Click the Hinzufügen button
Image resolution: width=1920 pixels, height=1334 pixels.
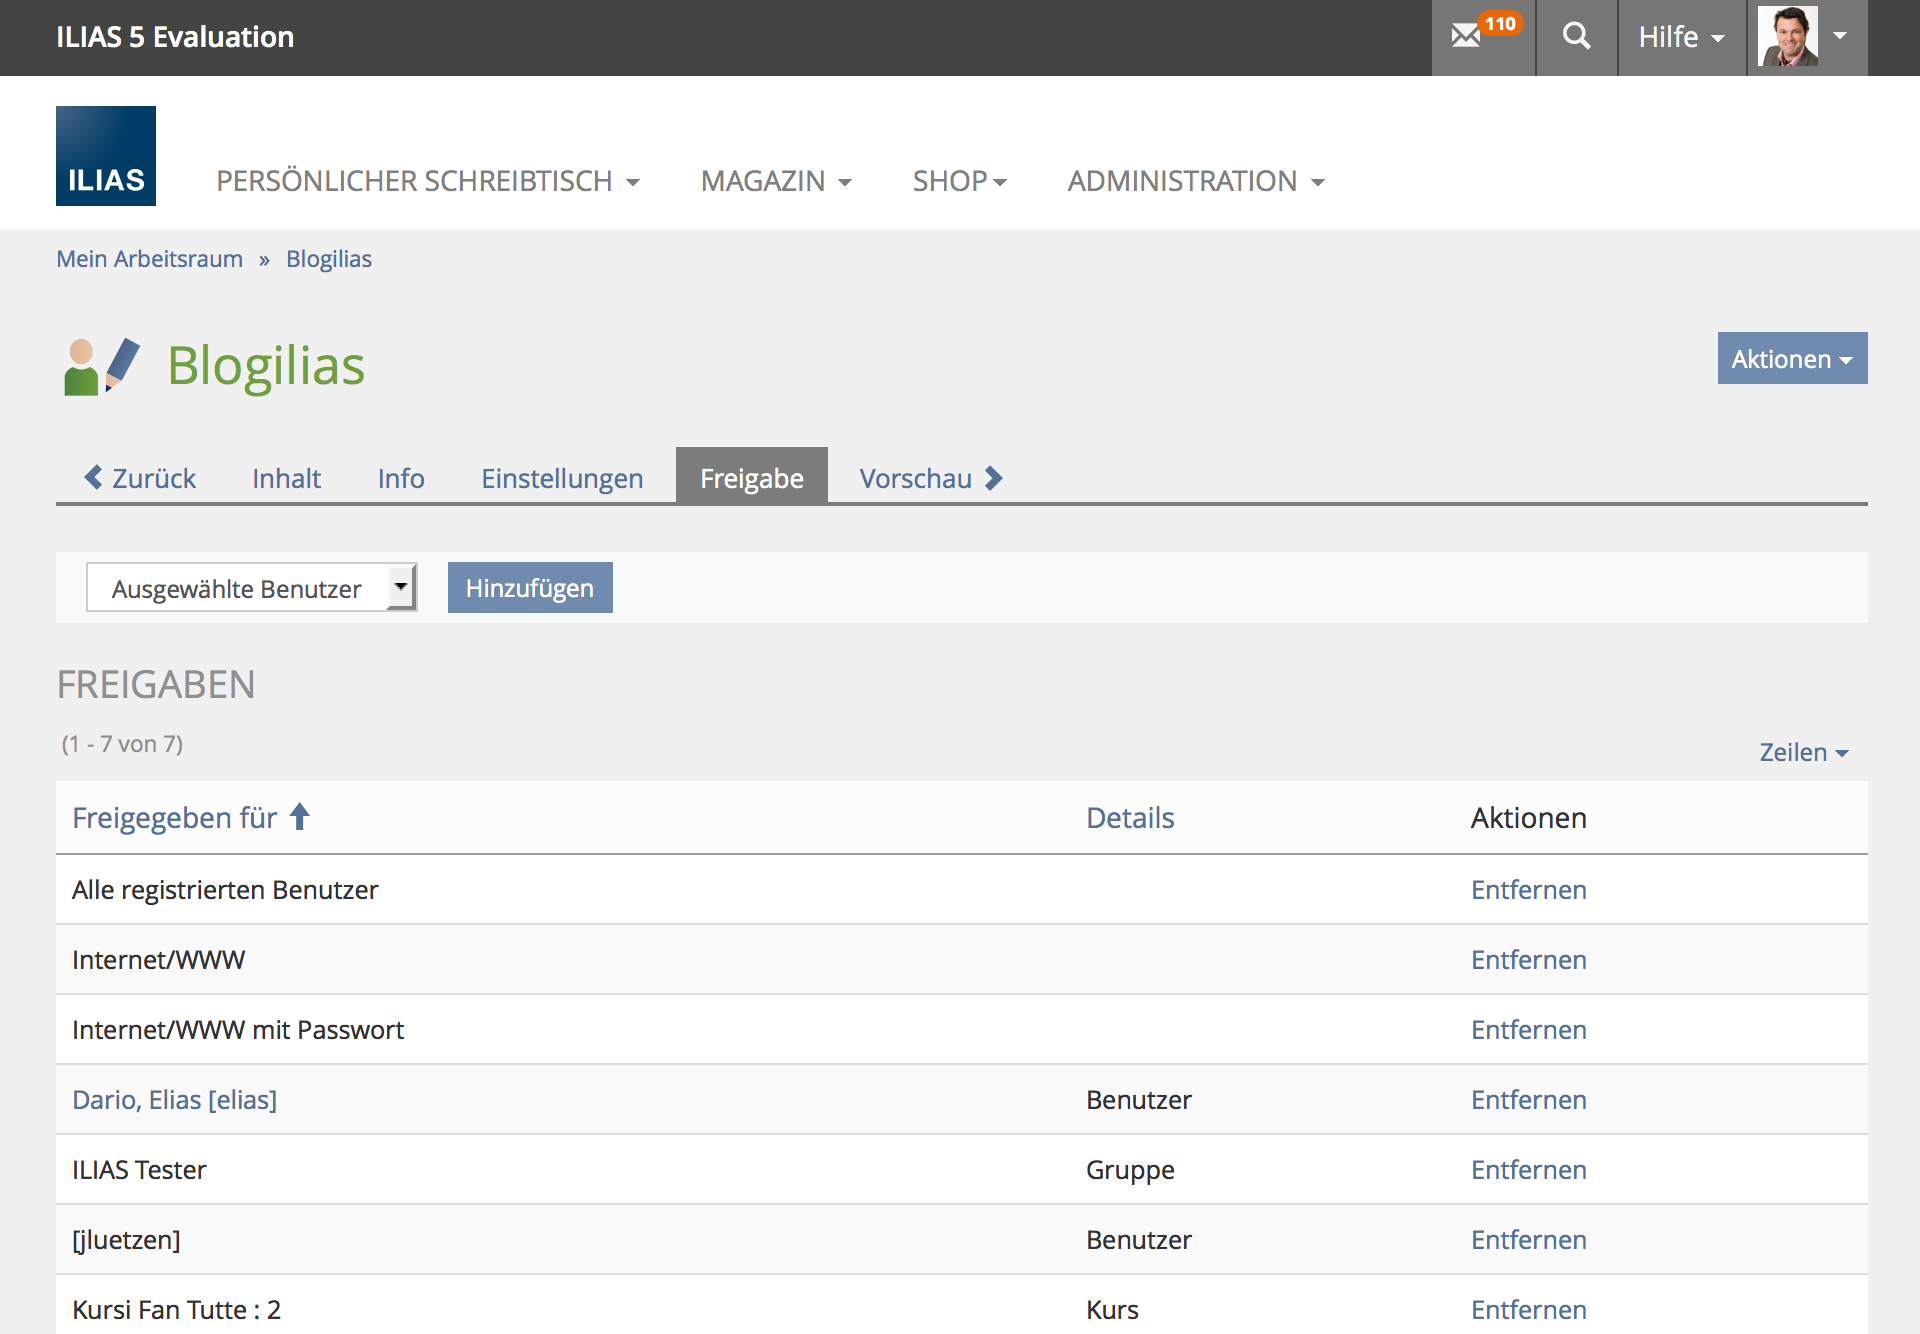pos(529,588)
